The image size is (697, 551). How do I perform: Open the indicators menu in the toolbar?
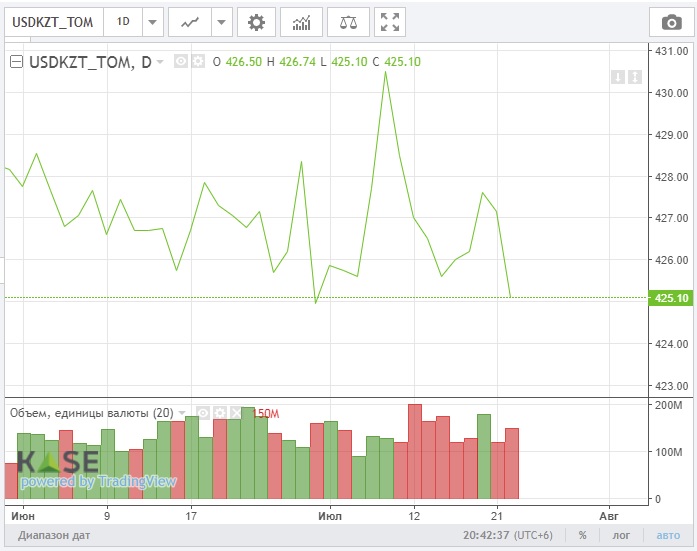pyautogui.click(x=301, y=22)
